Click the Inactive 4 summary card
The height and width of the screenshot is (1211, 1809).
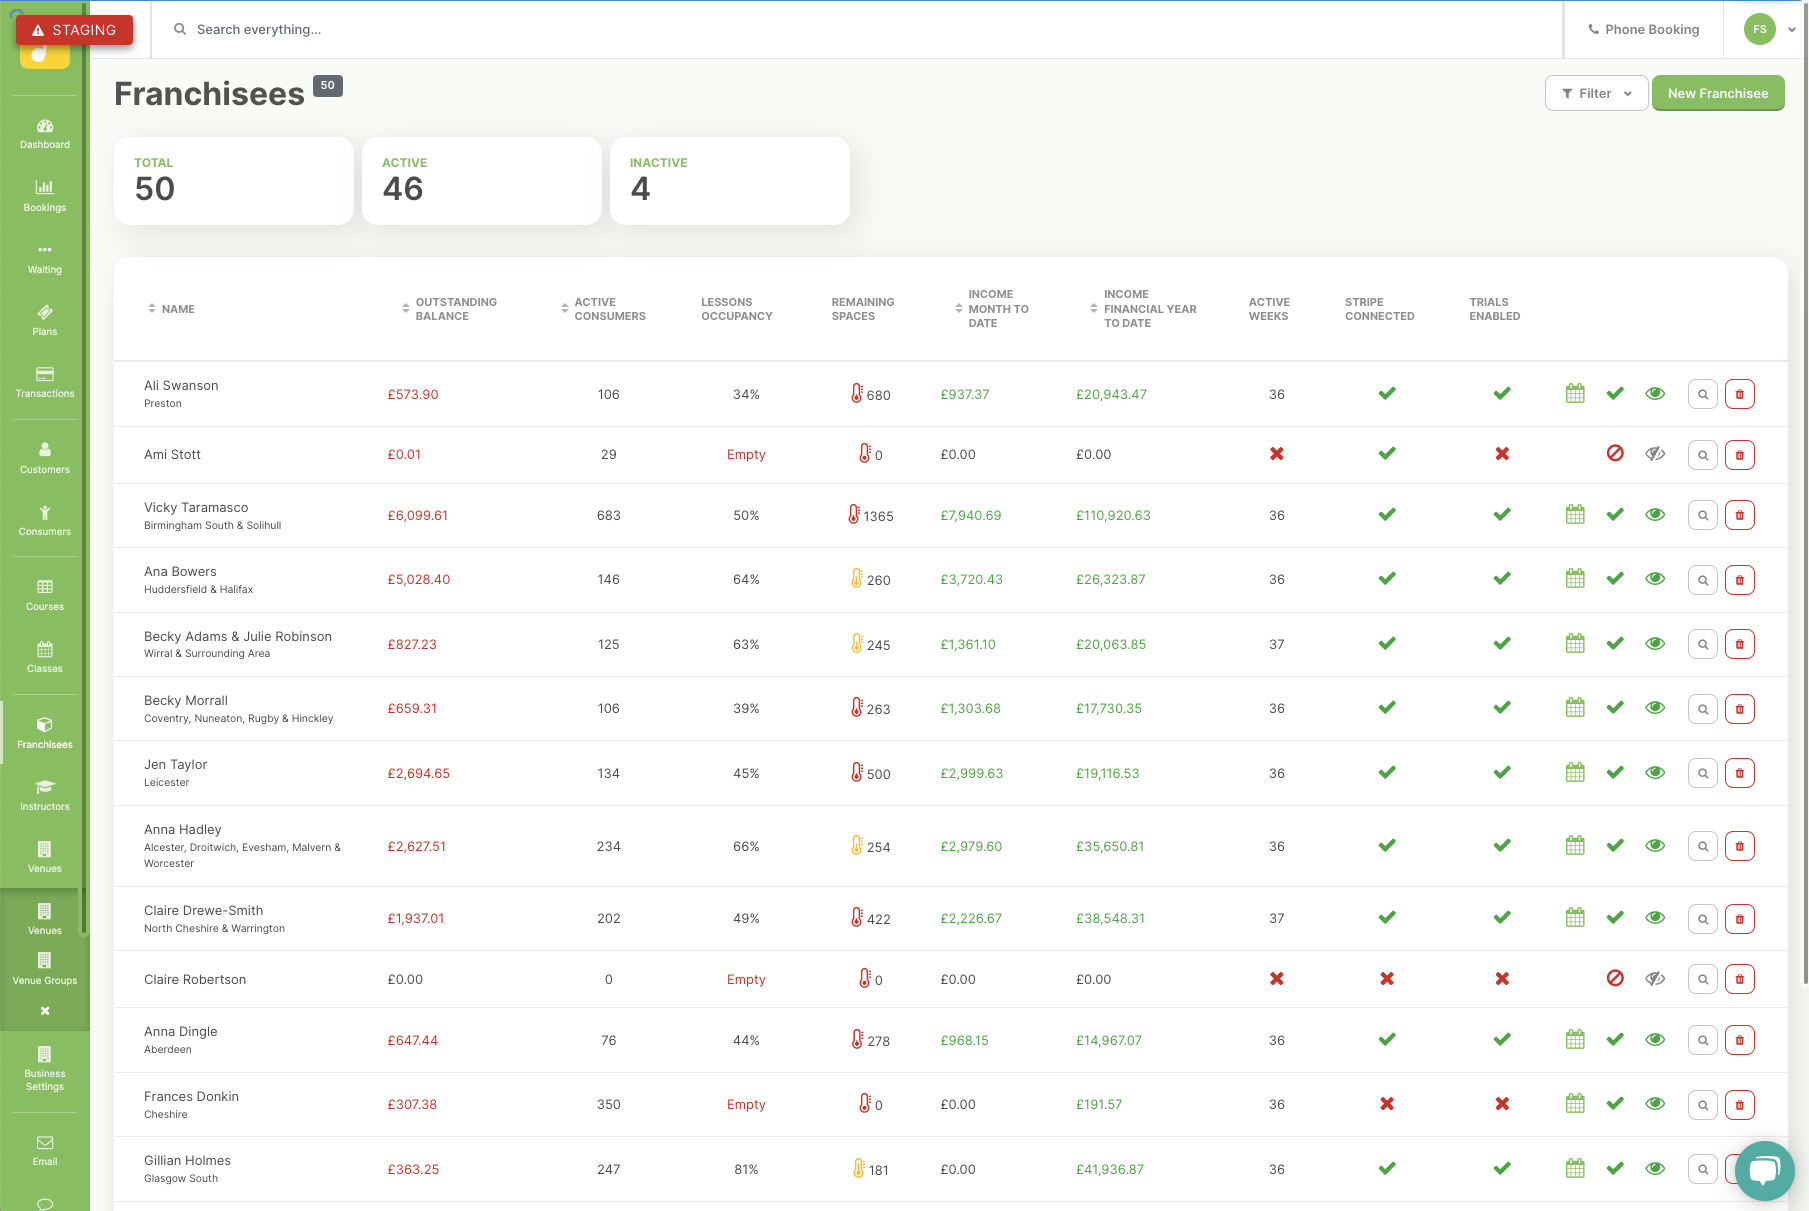(730, 181)
